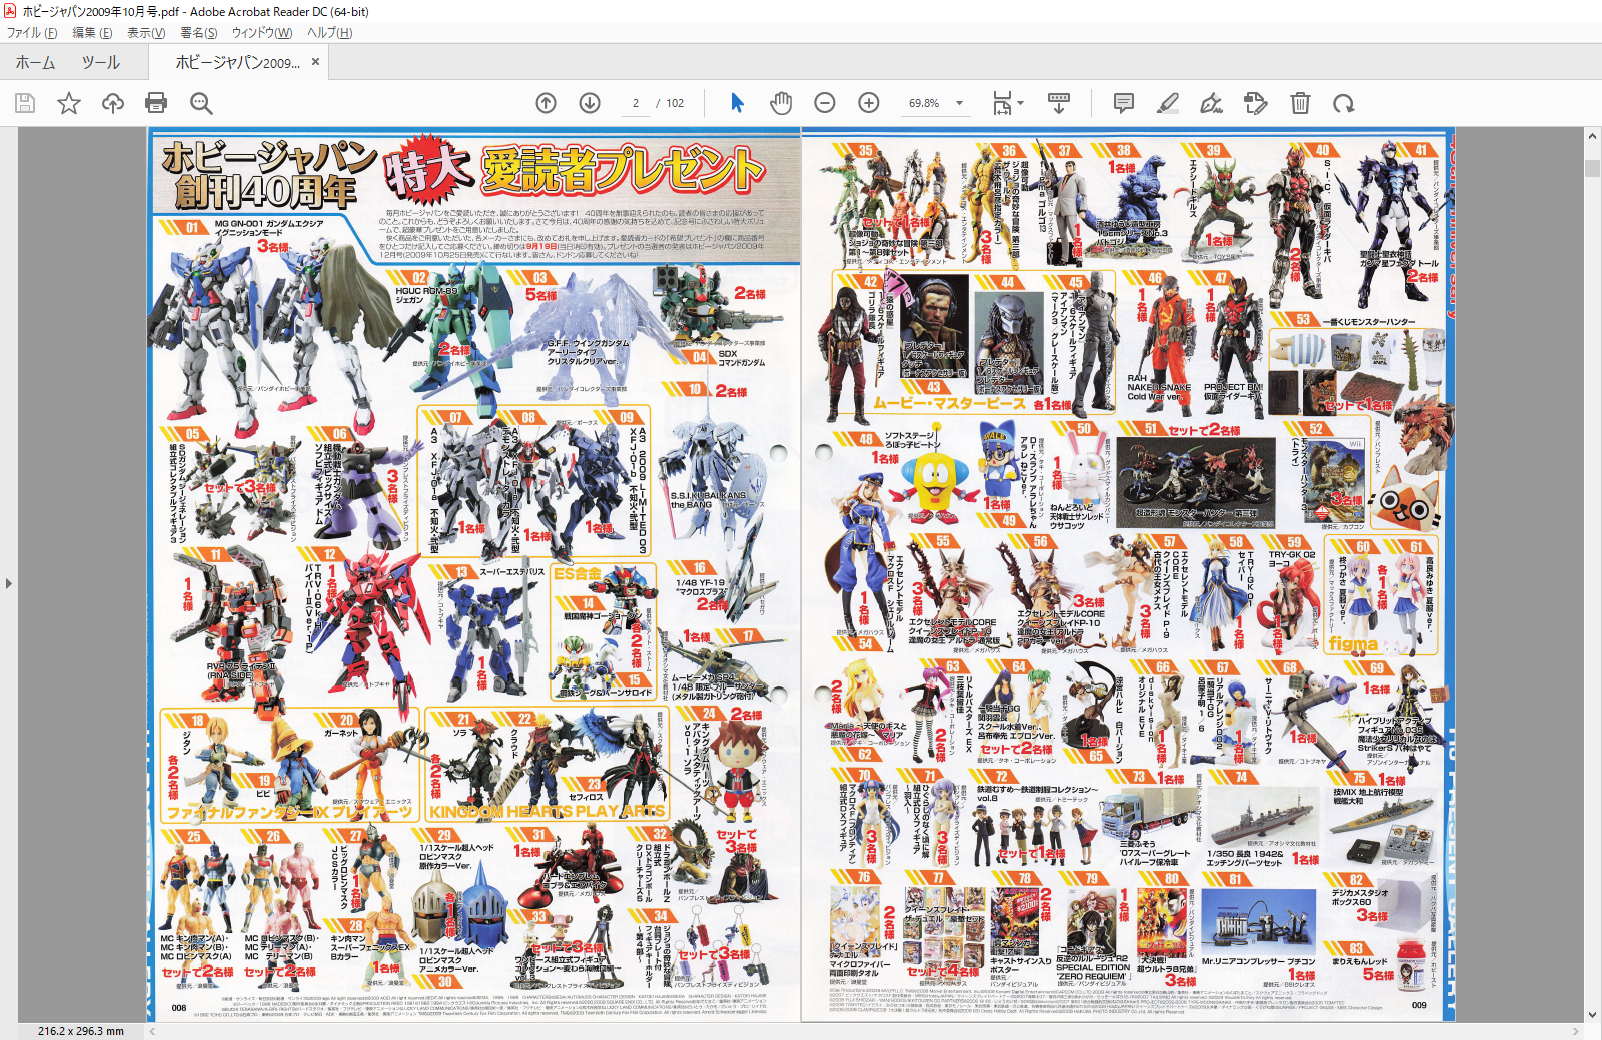Expand the left navigation pane

[x=9, y=583]
